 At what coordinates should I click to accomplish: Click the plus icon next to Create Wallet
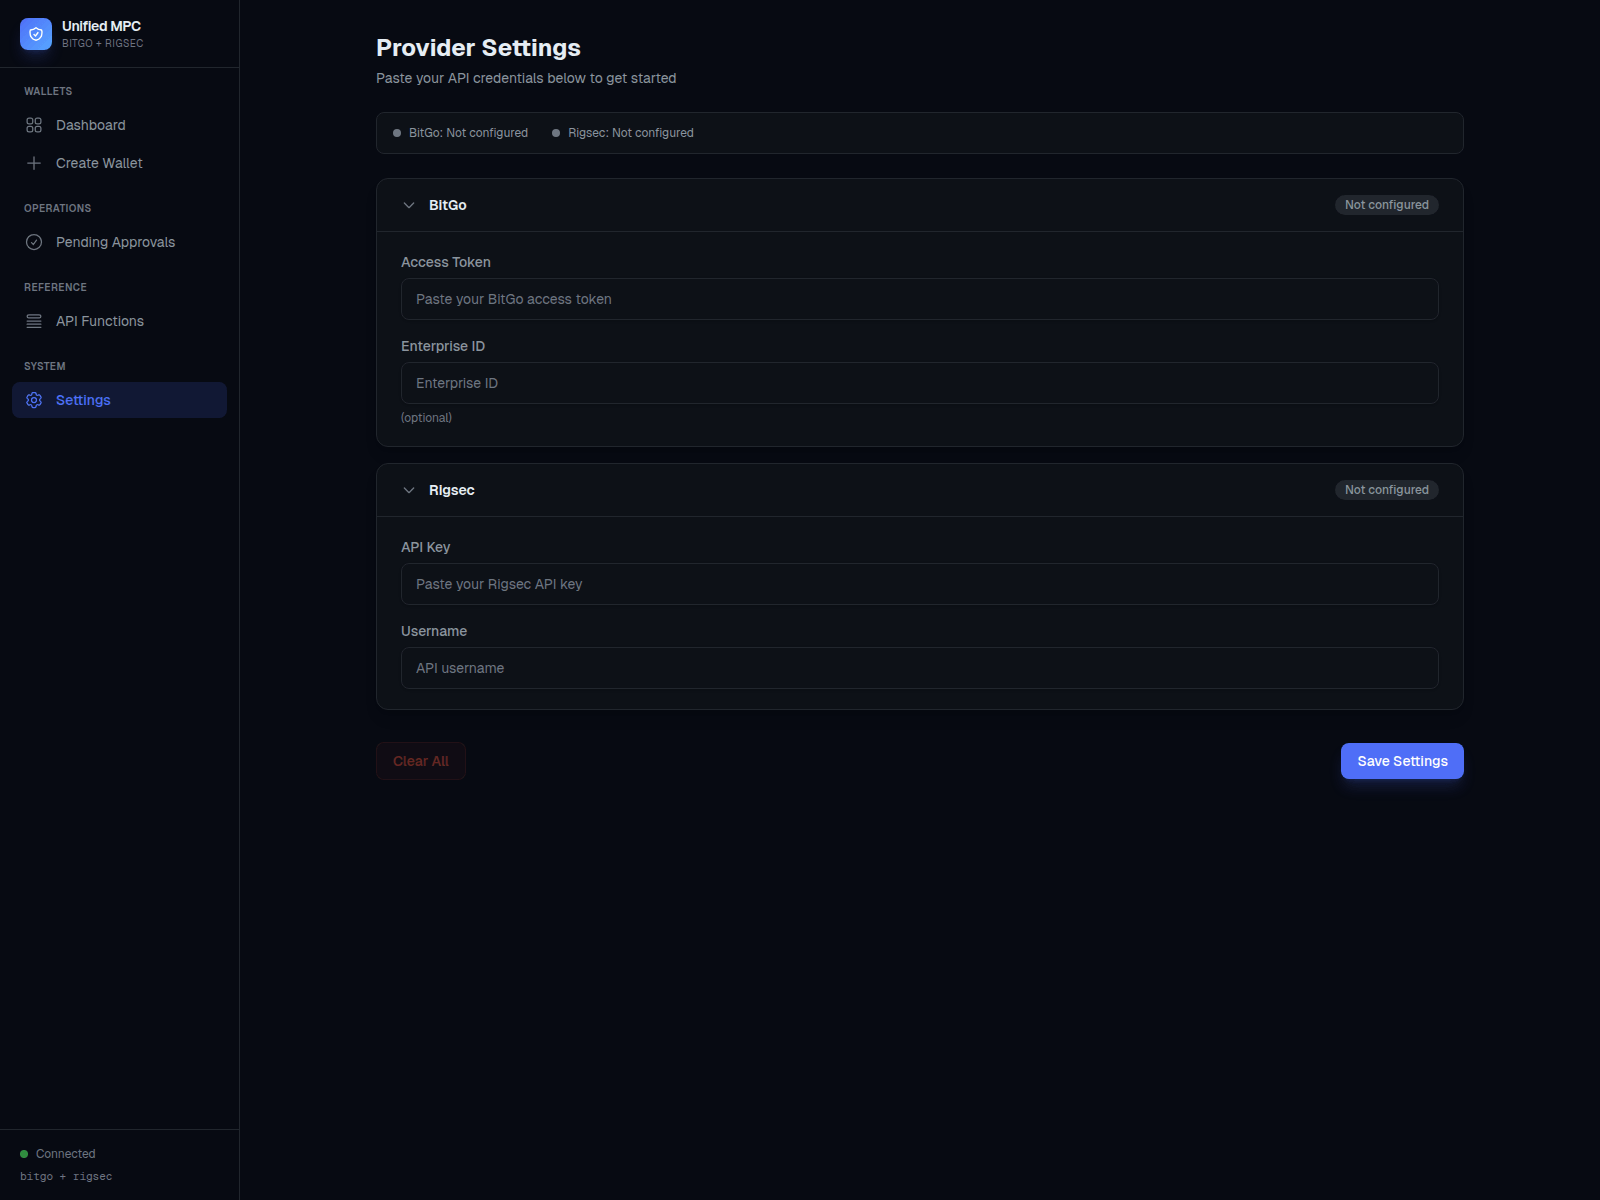34,163
